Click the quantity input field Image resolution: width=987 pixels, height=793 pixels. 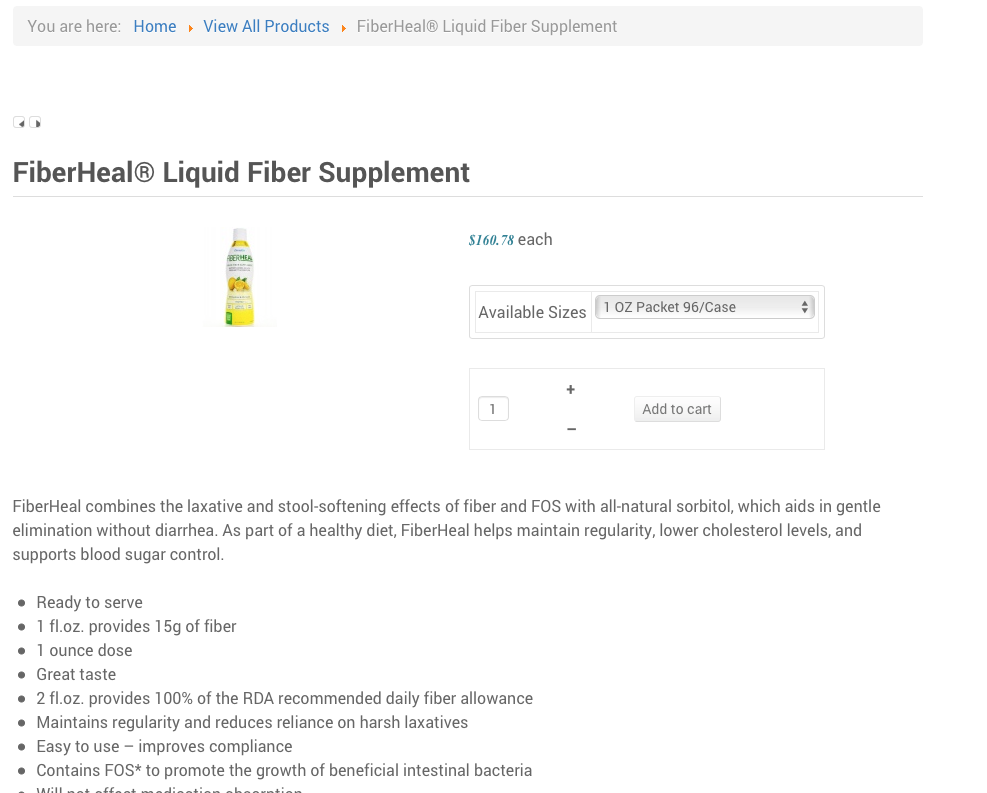tap(493, 409)
